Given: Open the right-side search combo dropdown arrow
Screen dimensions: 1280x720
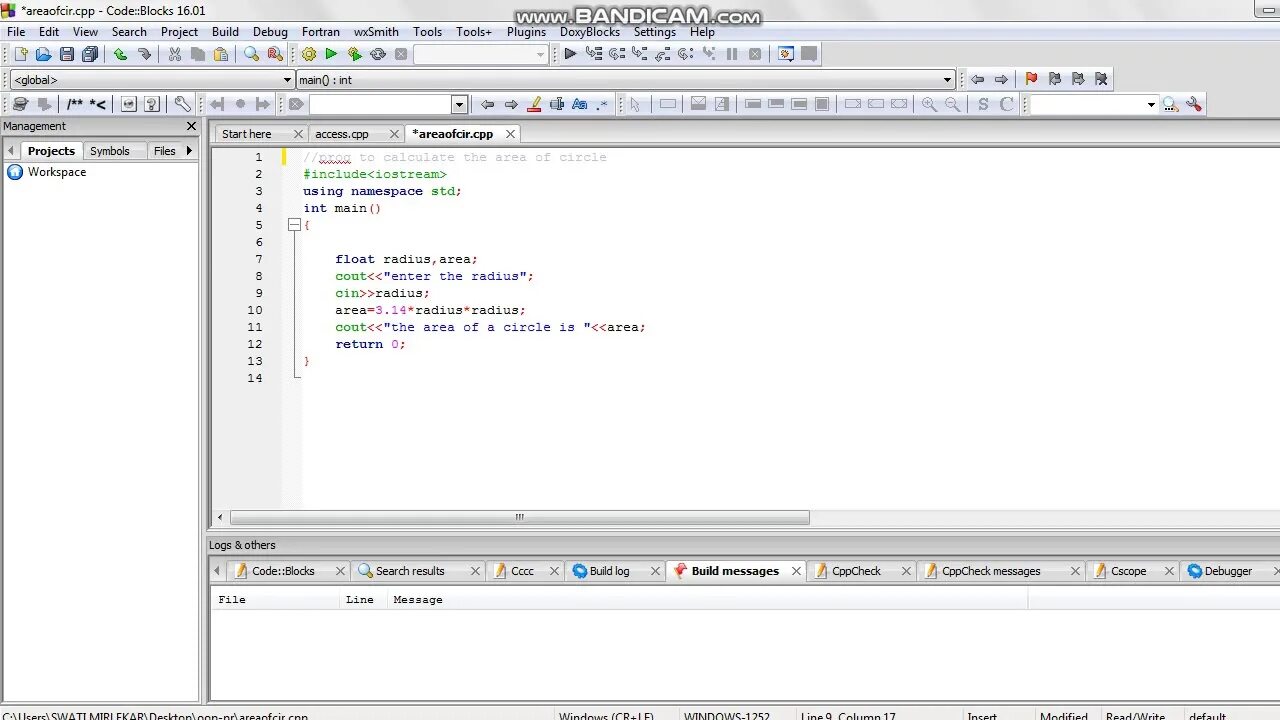Looking at the screenshot, I should click(x=1151, y=104).
